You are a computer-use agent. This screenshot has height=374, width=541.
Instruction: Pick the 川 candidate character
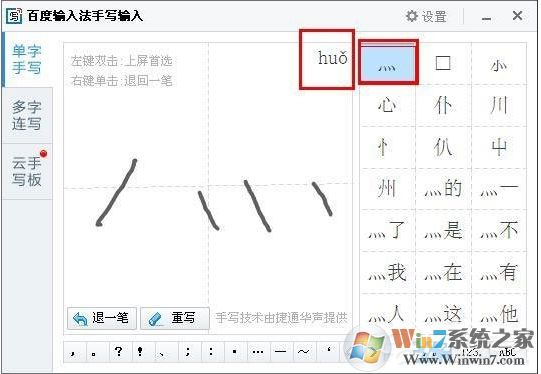pyautogui.click(x=499, y=105)
